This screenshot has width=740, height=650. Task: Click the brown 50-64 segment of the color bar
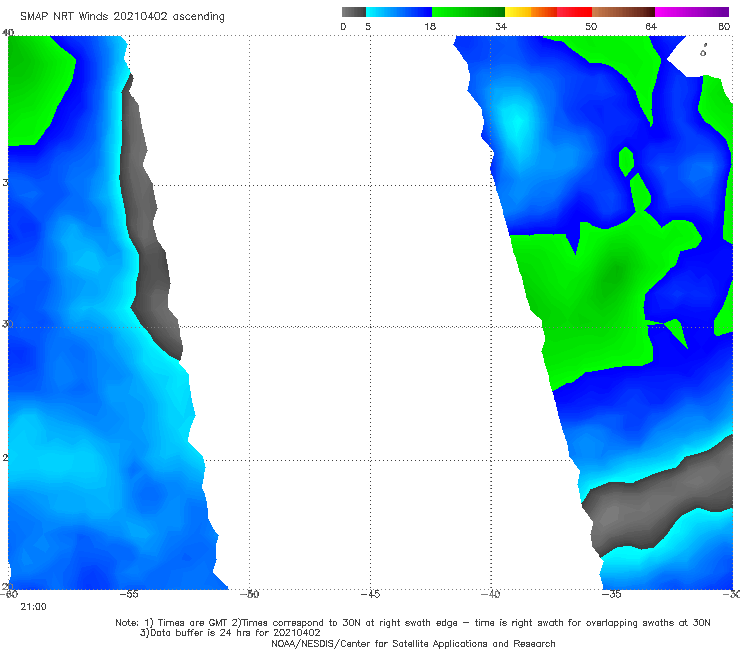tap(623, 12)
